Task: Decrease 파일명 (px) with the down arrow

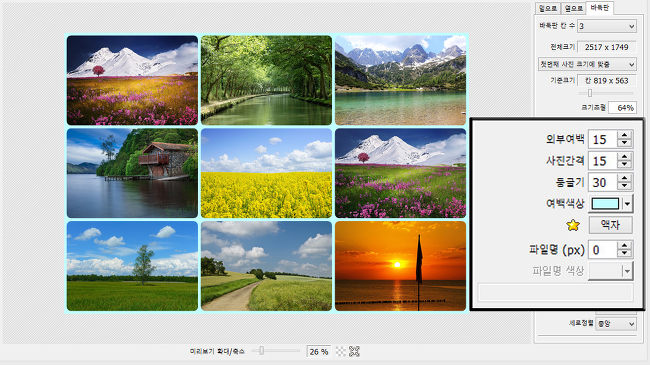Action: coord(624,254)
